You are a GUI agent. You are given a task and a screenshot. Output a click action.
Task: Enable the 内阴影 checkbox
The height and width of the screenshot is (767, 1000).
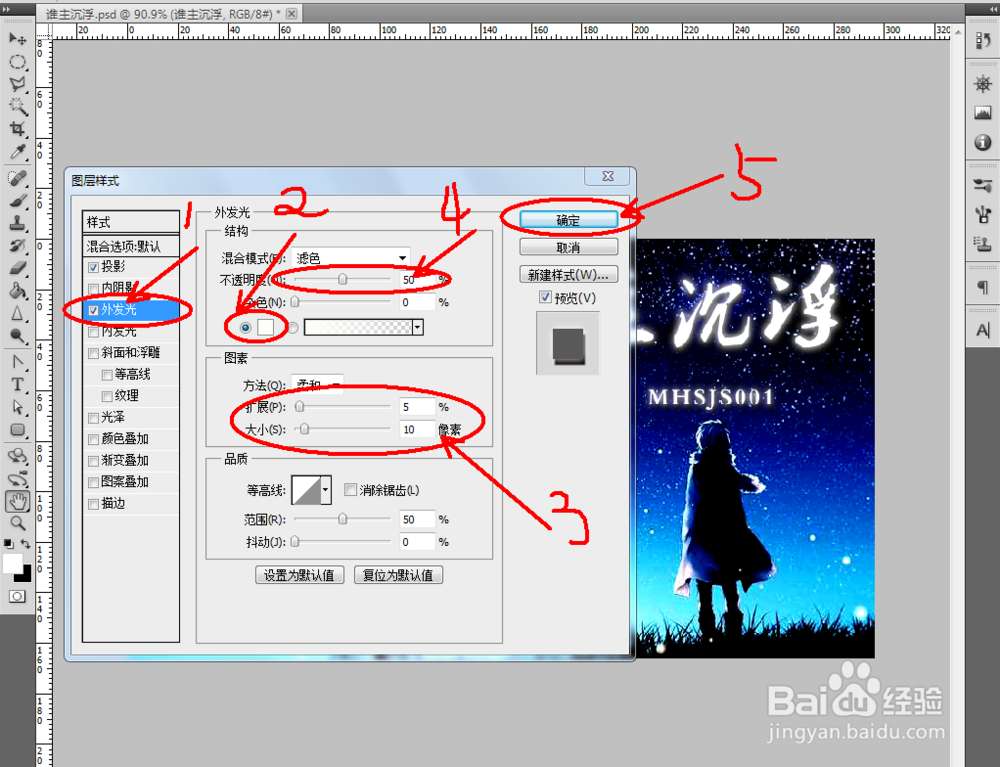point(93,288)
